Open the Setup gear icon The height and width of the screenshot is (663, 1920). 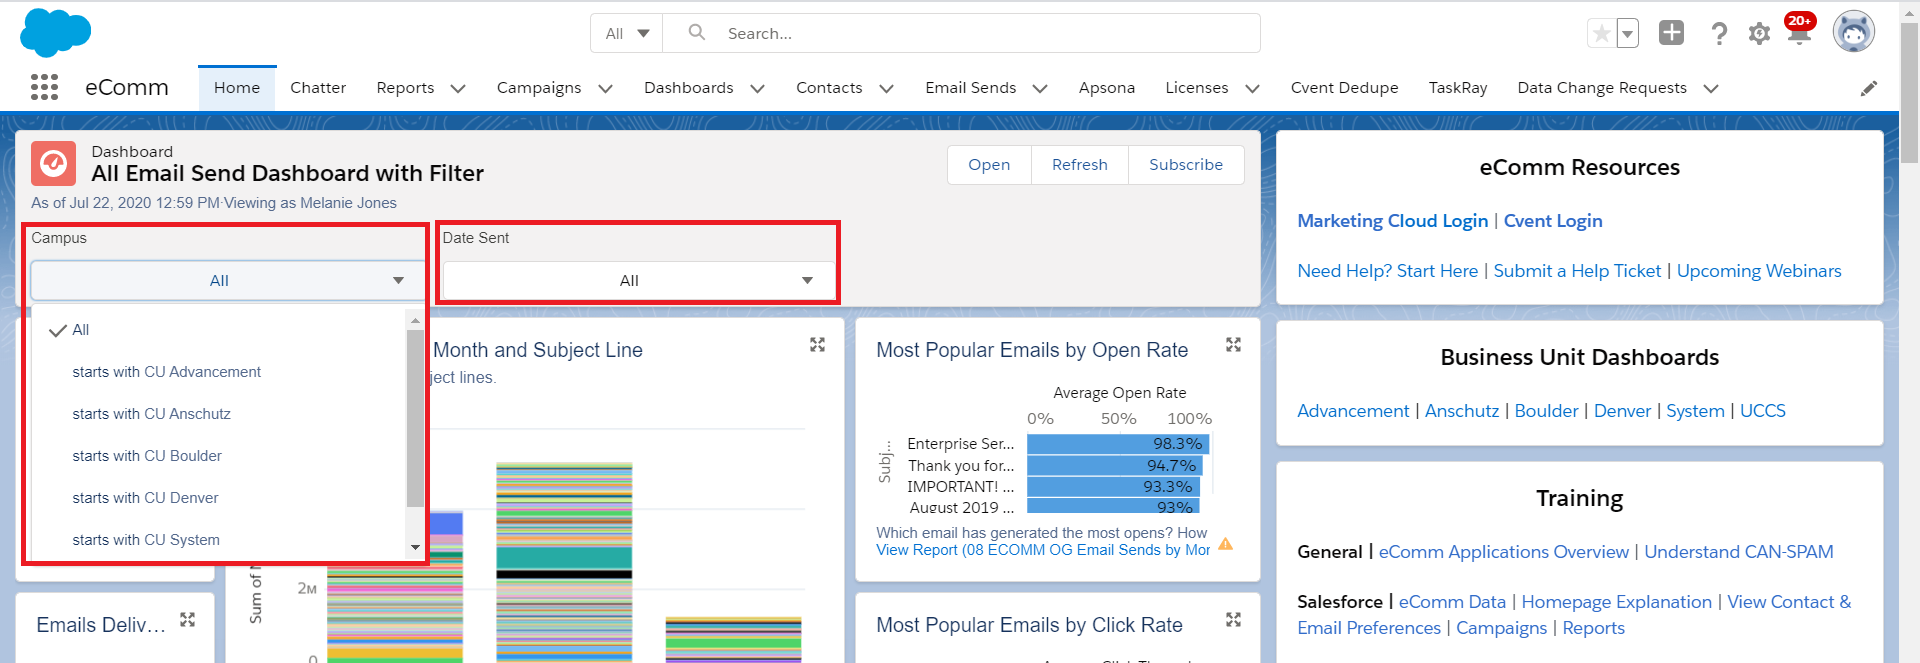[1759, 34]
